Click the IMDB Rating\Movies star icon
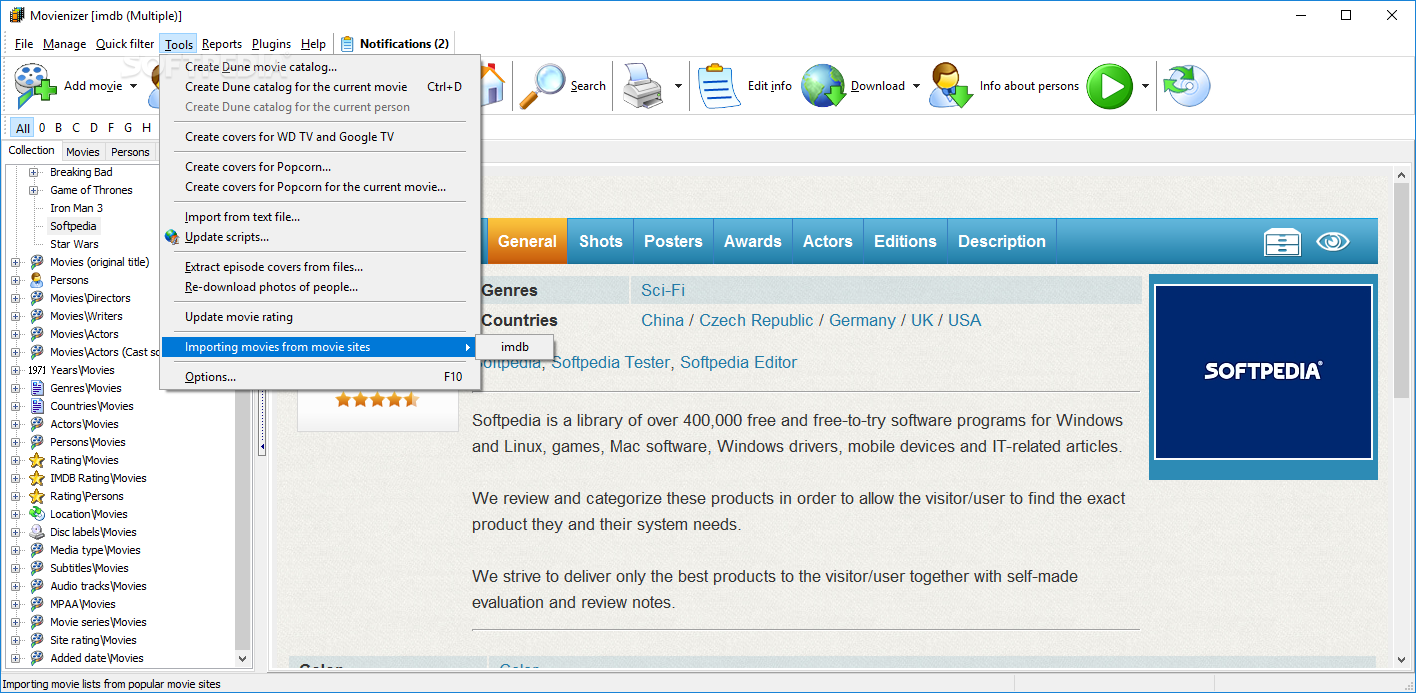 pos(37,478)
